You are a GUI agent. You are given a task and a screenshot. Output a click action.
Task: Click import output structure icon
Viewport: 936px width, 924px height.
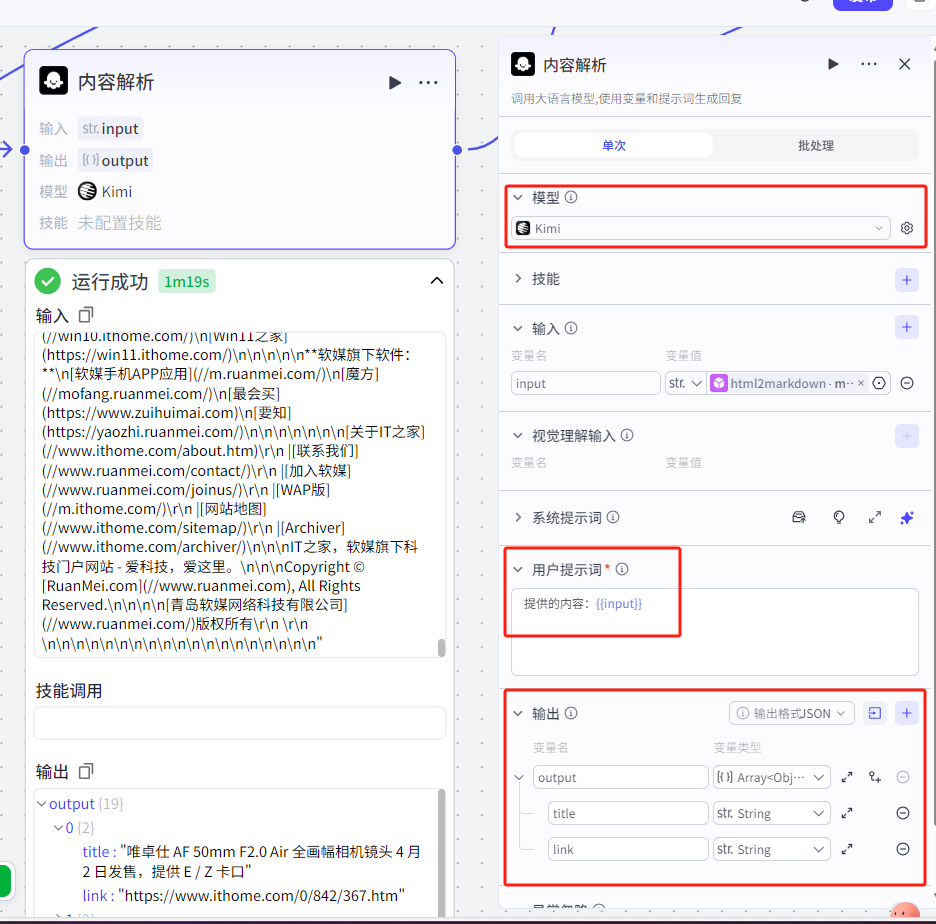875,713
